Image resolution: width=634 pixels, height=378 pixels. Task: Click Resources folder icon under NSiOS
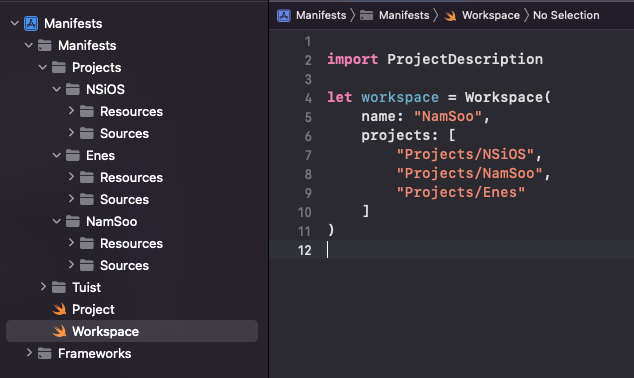point(87,111)
